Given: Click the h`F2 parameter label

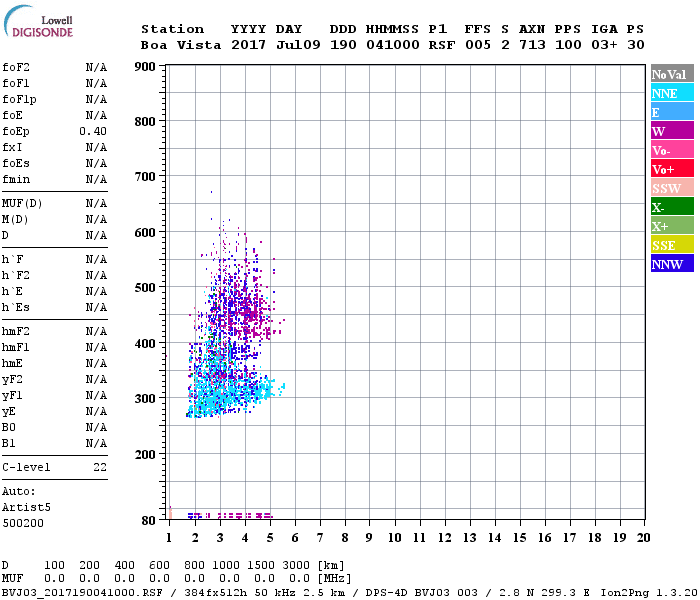Looking at the screenshot, I should click(16, 275).
